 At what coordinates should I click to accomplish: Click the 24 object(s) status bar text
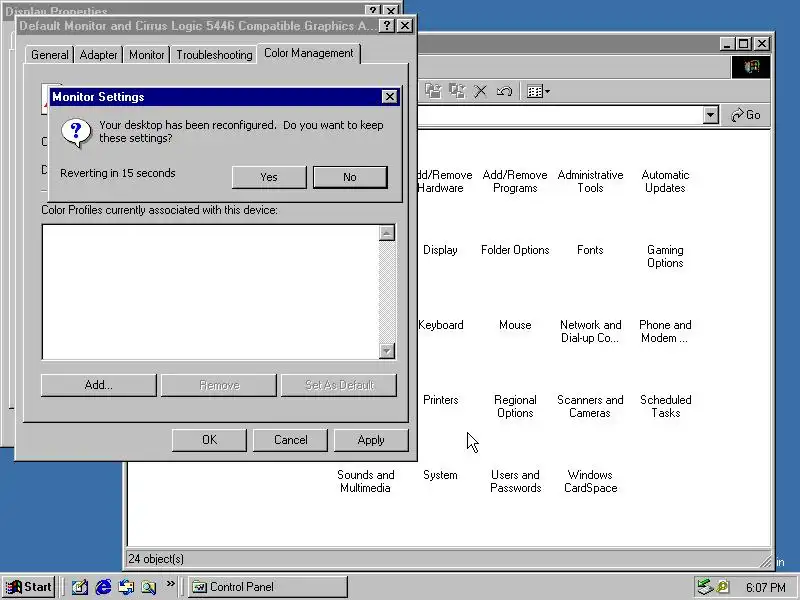156,559
